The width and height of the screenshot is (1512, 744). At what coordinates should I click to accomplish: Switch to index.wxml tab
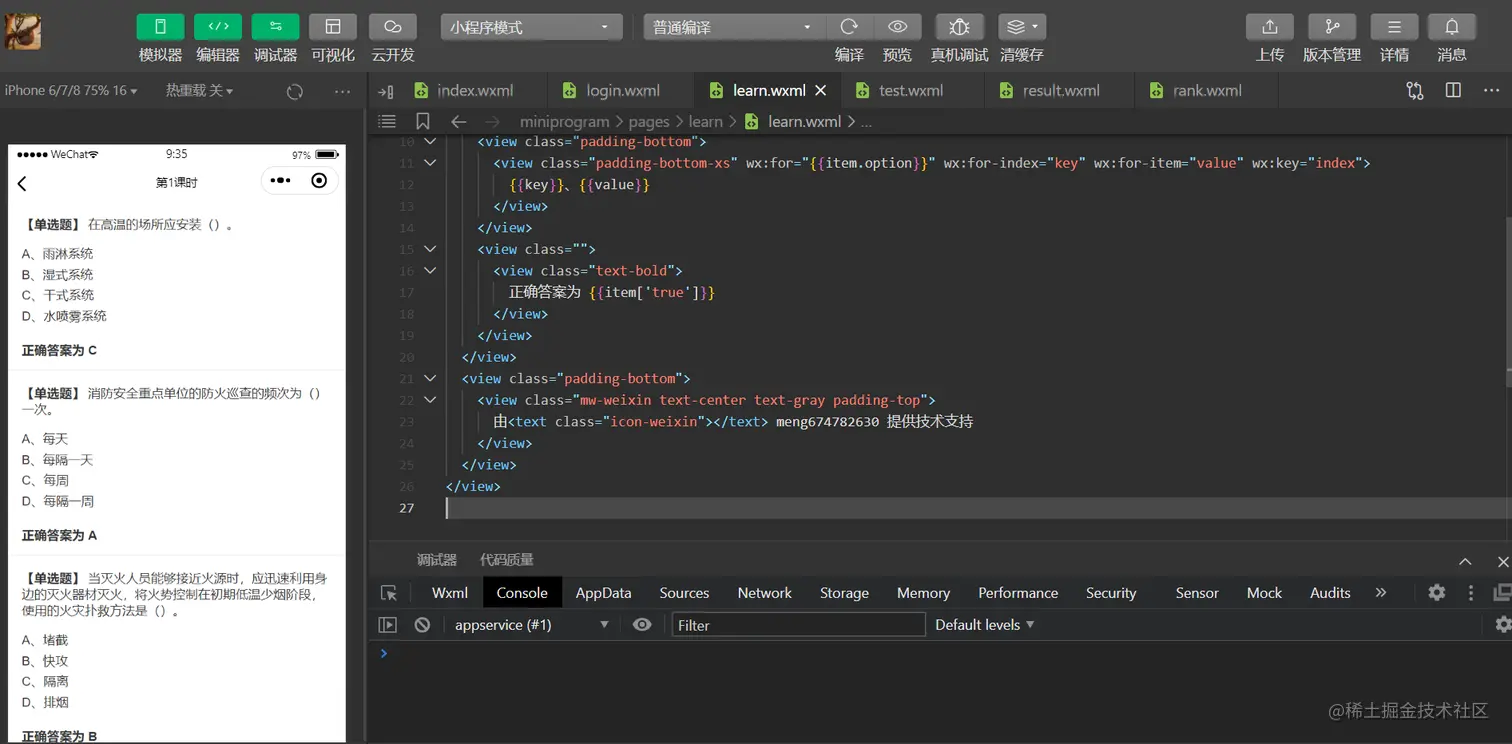pos(475,90)
